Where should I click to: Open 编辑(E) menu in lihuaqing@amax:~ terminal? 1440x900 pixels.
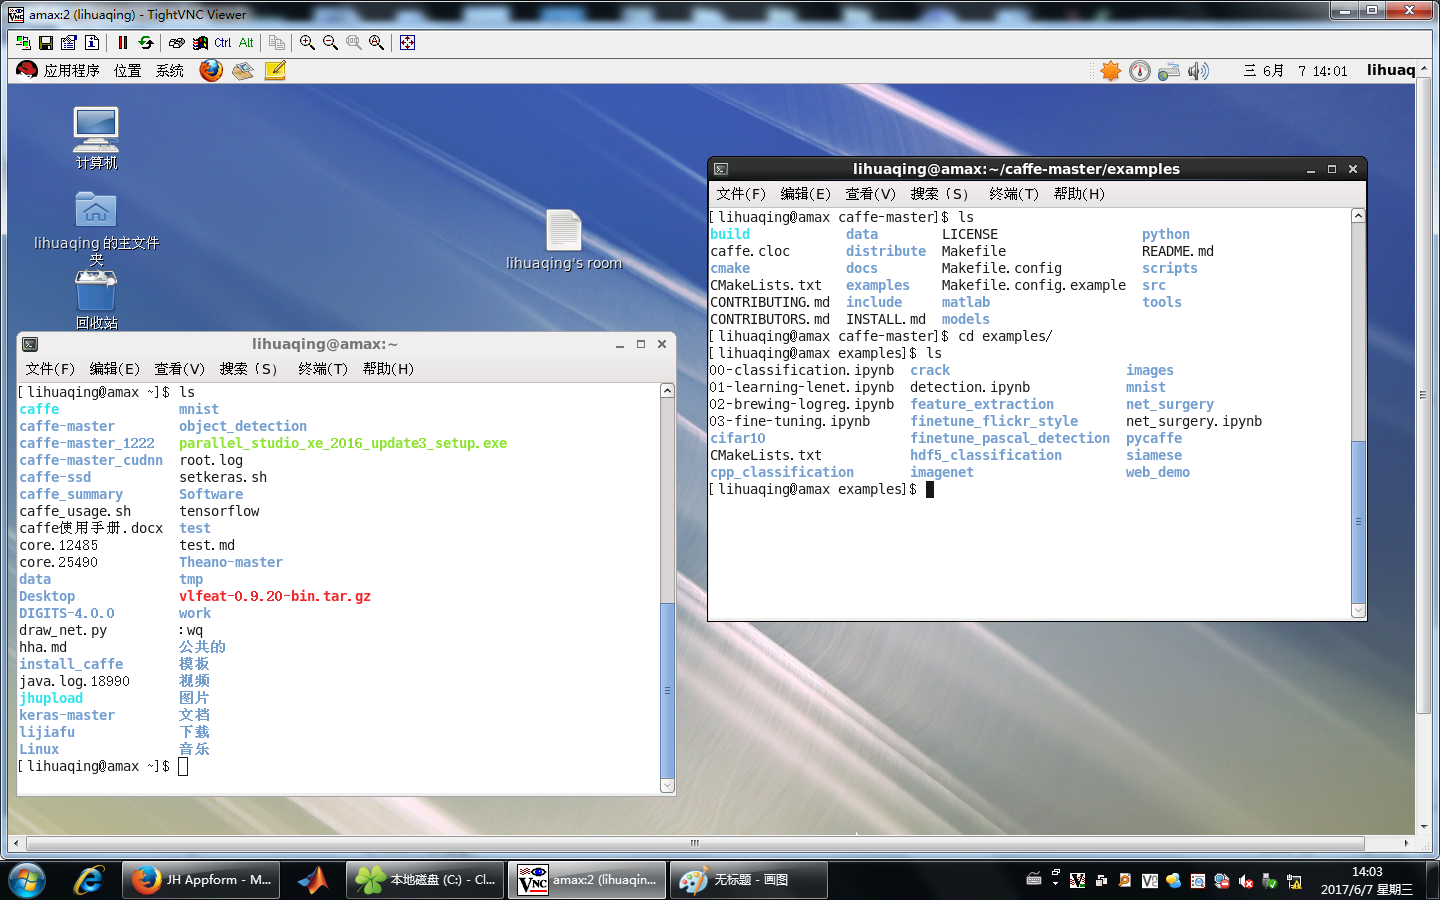114,369
